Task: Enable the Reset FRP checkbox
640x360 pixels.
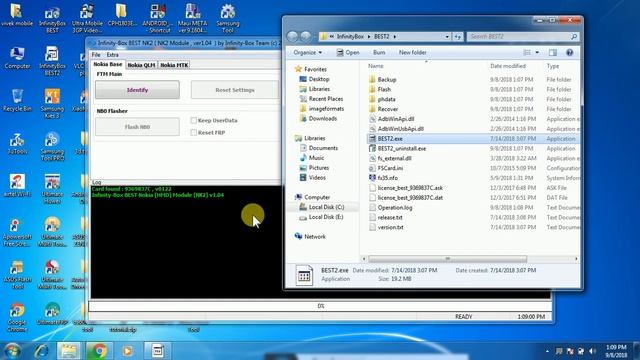Action: (194, 133)
